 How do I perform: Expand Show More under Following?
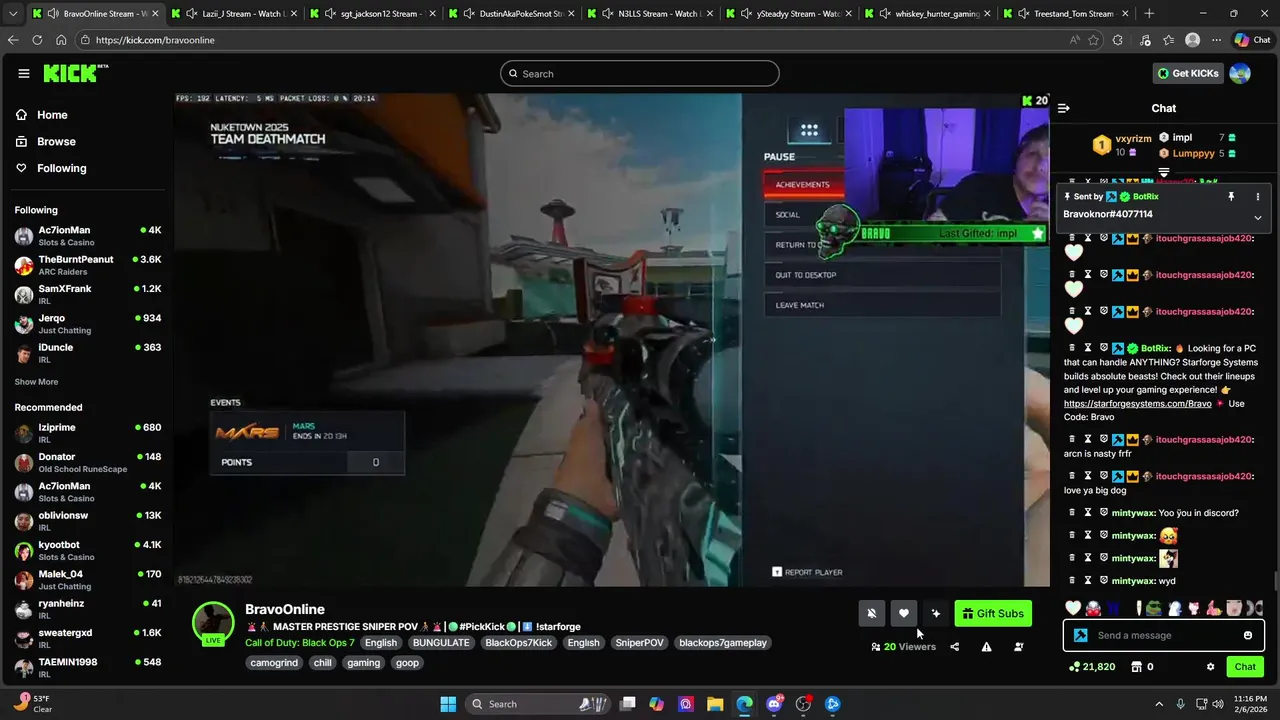coord(36,382)
